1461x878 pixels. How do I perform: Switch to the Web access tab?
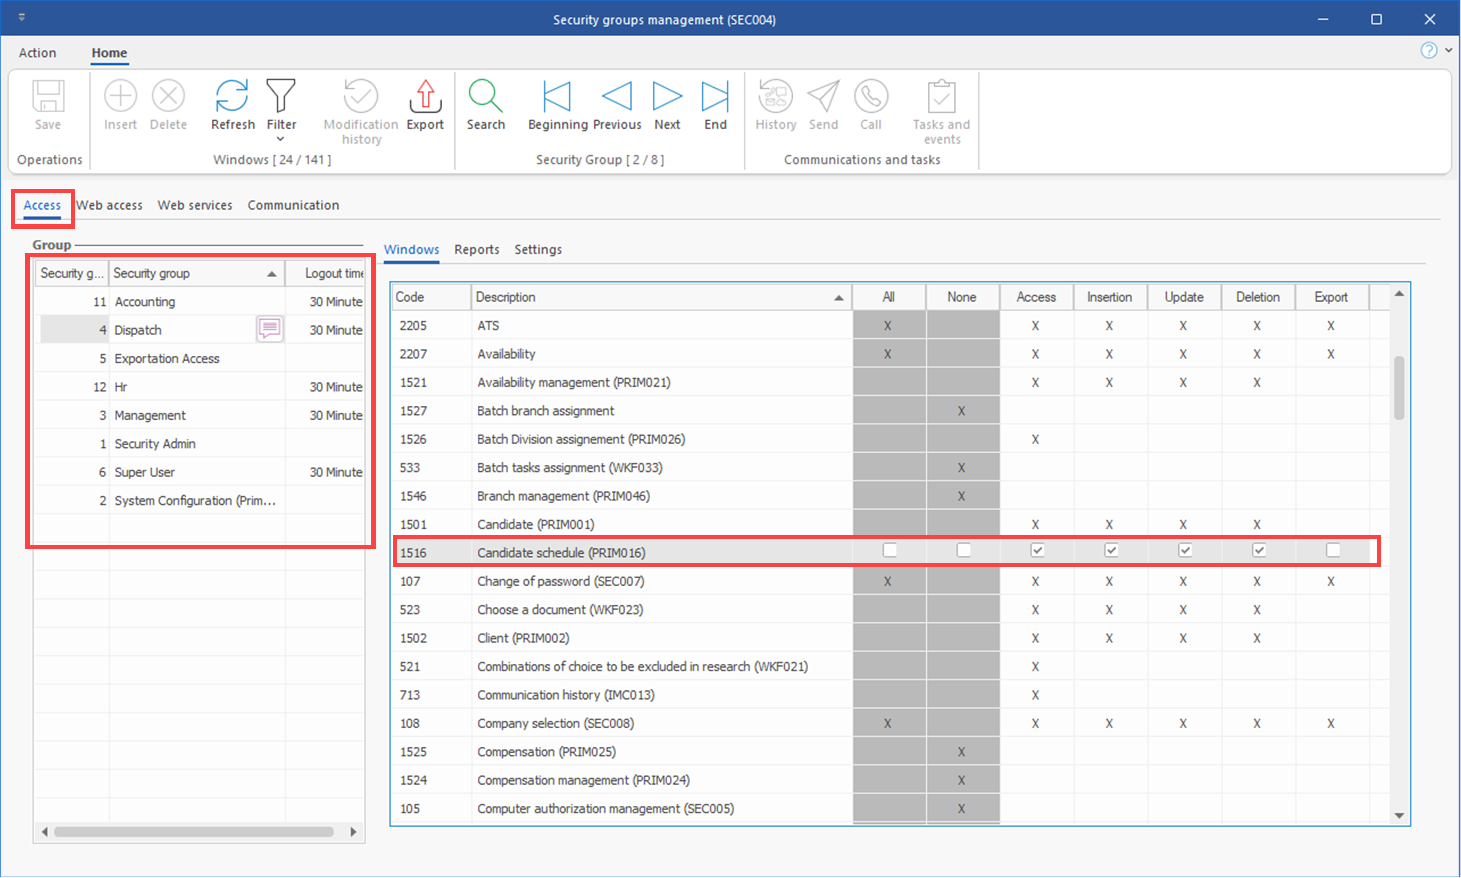point(110,205)
